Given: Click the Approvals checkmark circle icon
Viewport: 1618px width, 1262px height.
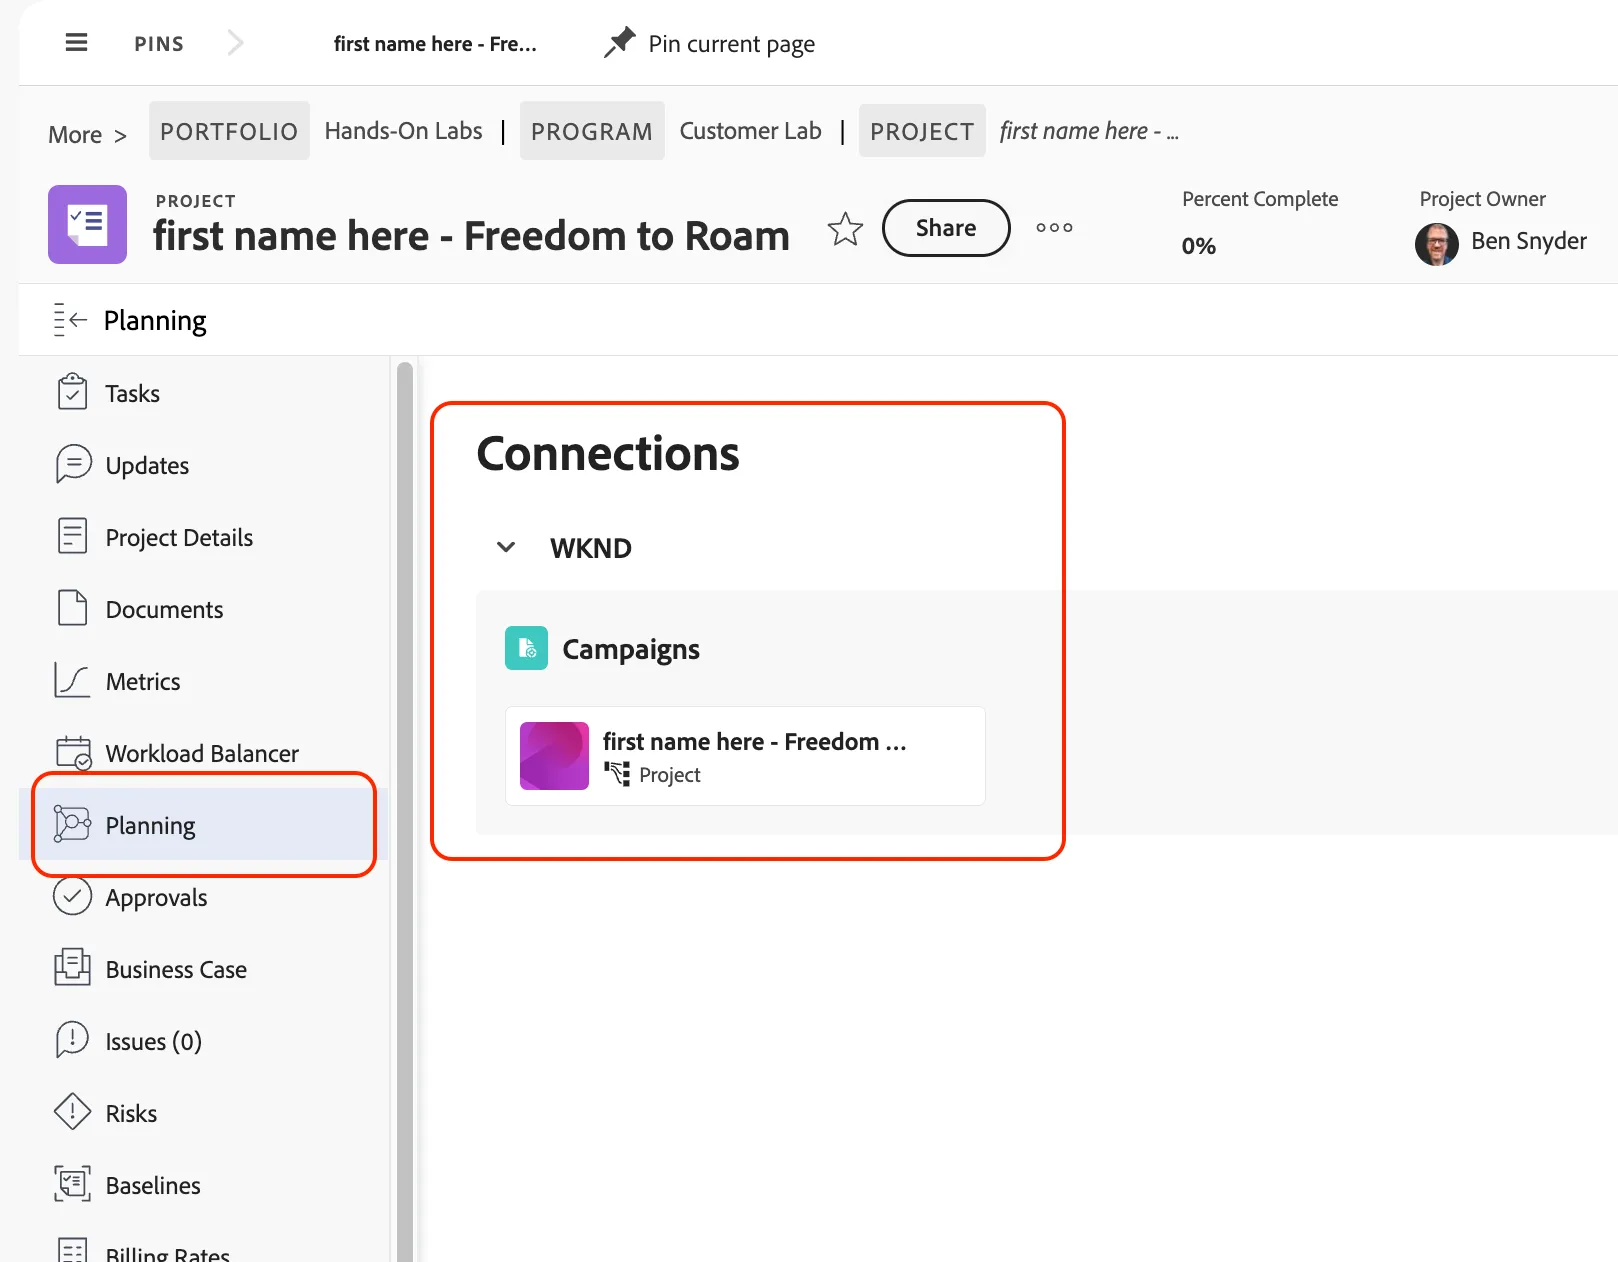Looking at the screenshot, I should pos(72,896).
